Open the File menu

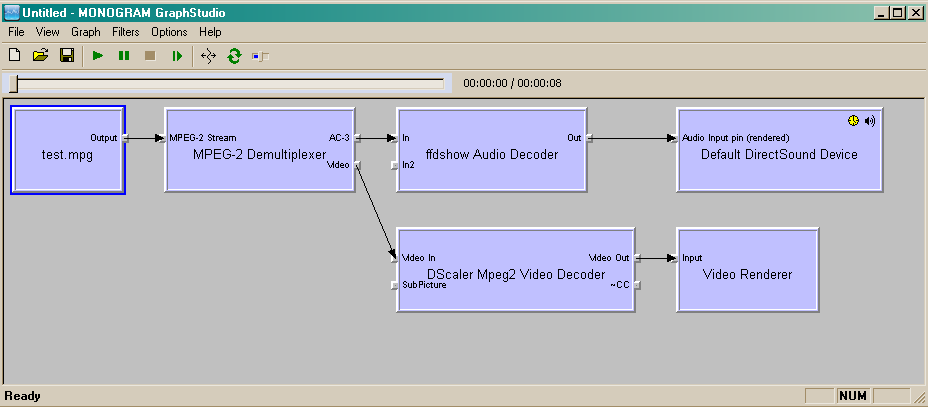pos(17,32)
